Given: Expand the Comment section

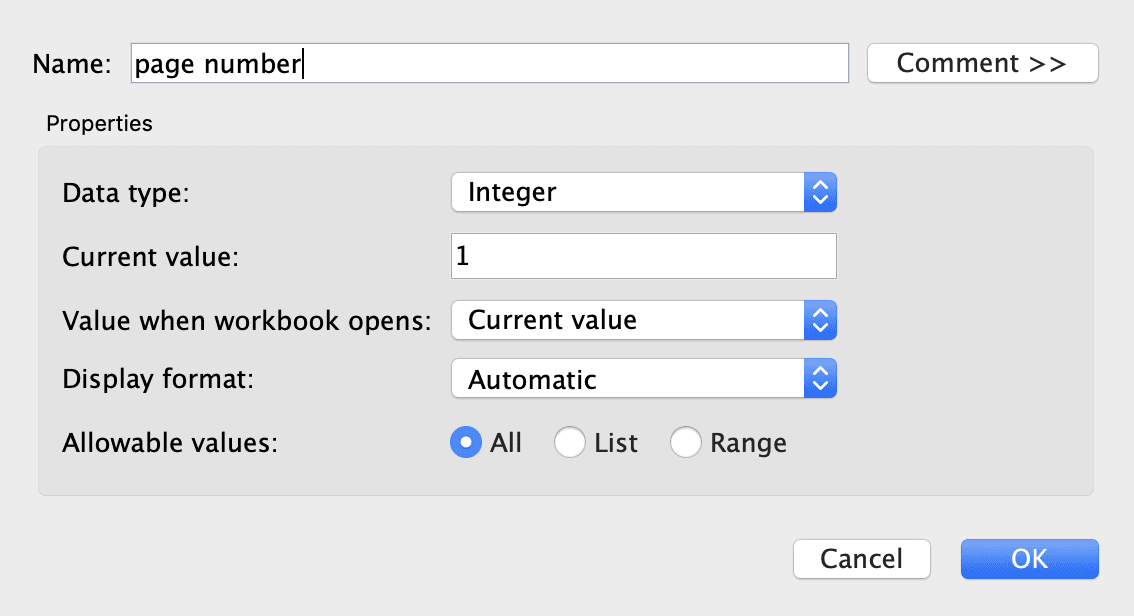Looking at the screenshot, I should pos(982,63).
